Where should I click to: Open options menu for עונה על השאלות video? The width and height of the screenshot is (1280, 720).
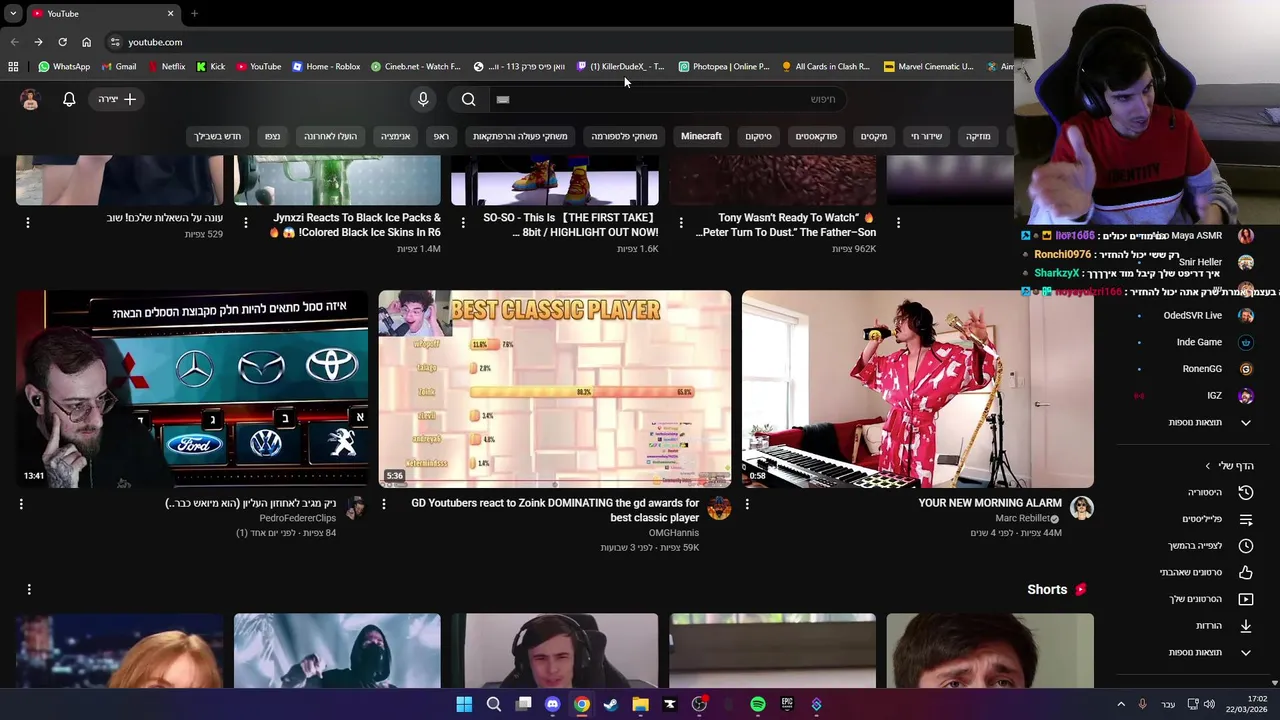(28, 222)
